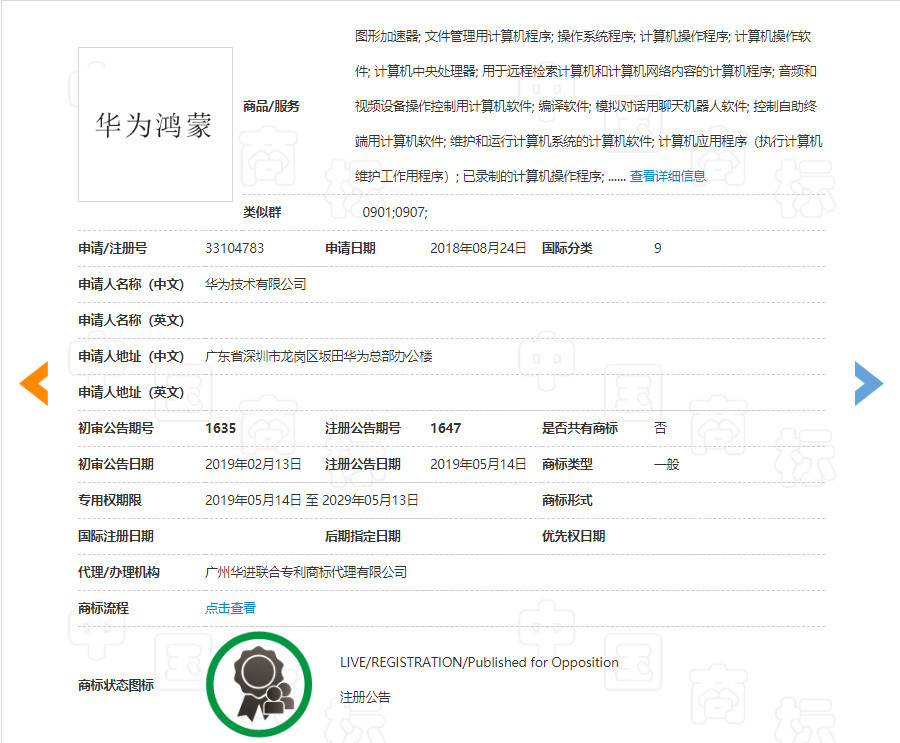The height and width of the screenshot is (743, 900).
Task: Click the 申请人名称（英文） label
Action: coord(131,320)
